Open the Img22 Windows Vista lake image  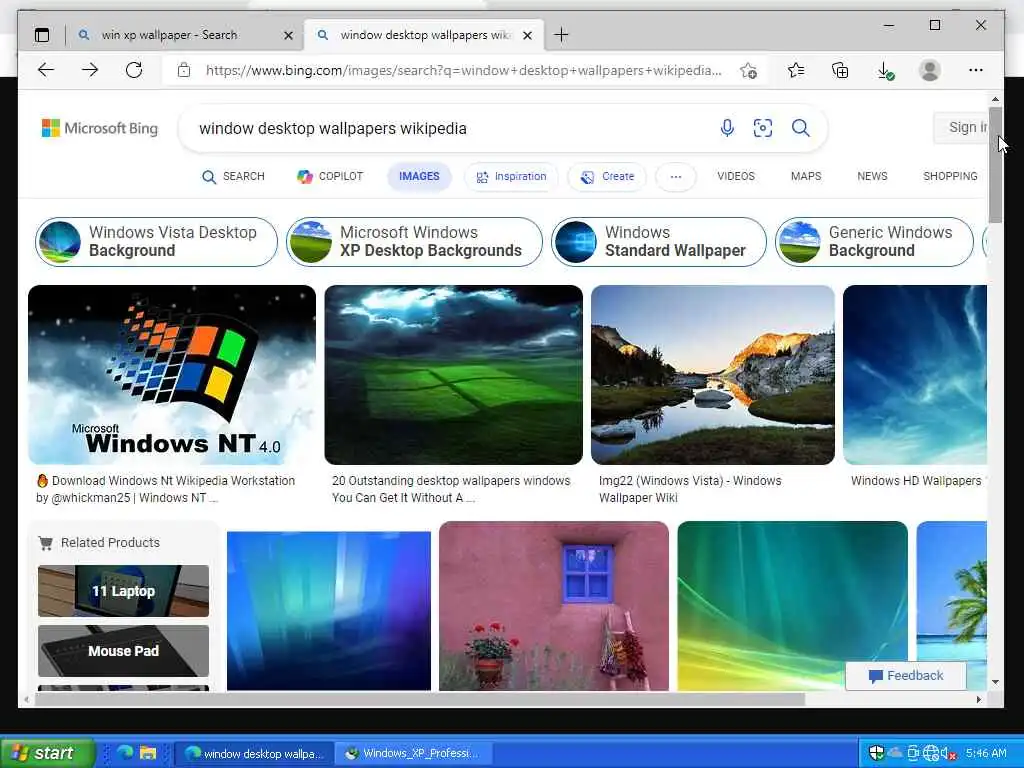(x=712, y=375)
